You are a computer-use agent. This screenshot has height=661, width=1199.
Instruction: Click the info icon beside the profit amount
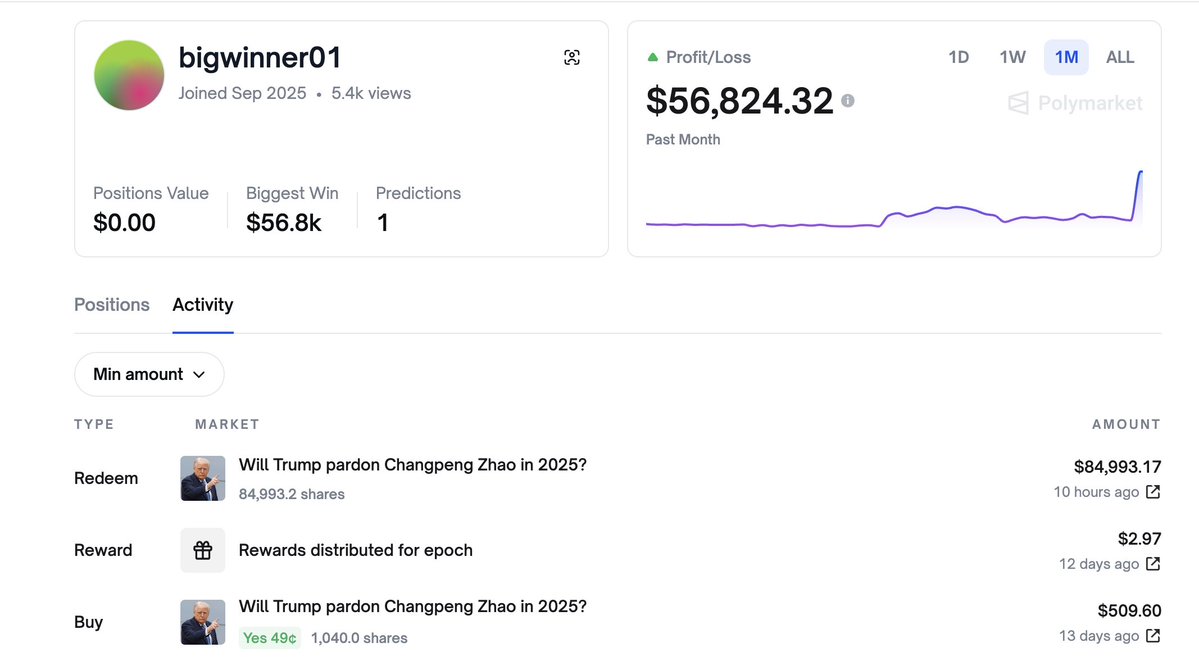click(x=848, y=101)
